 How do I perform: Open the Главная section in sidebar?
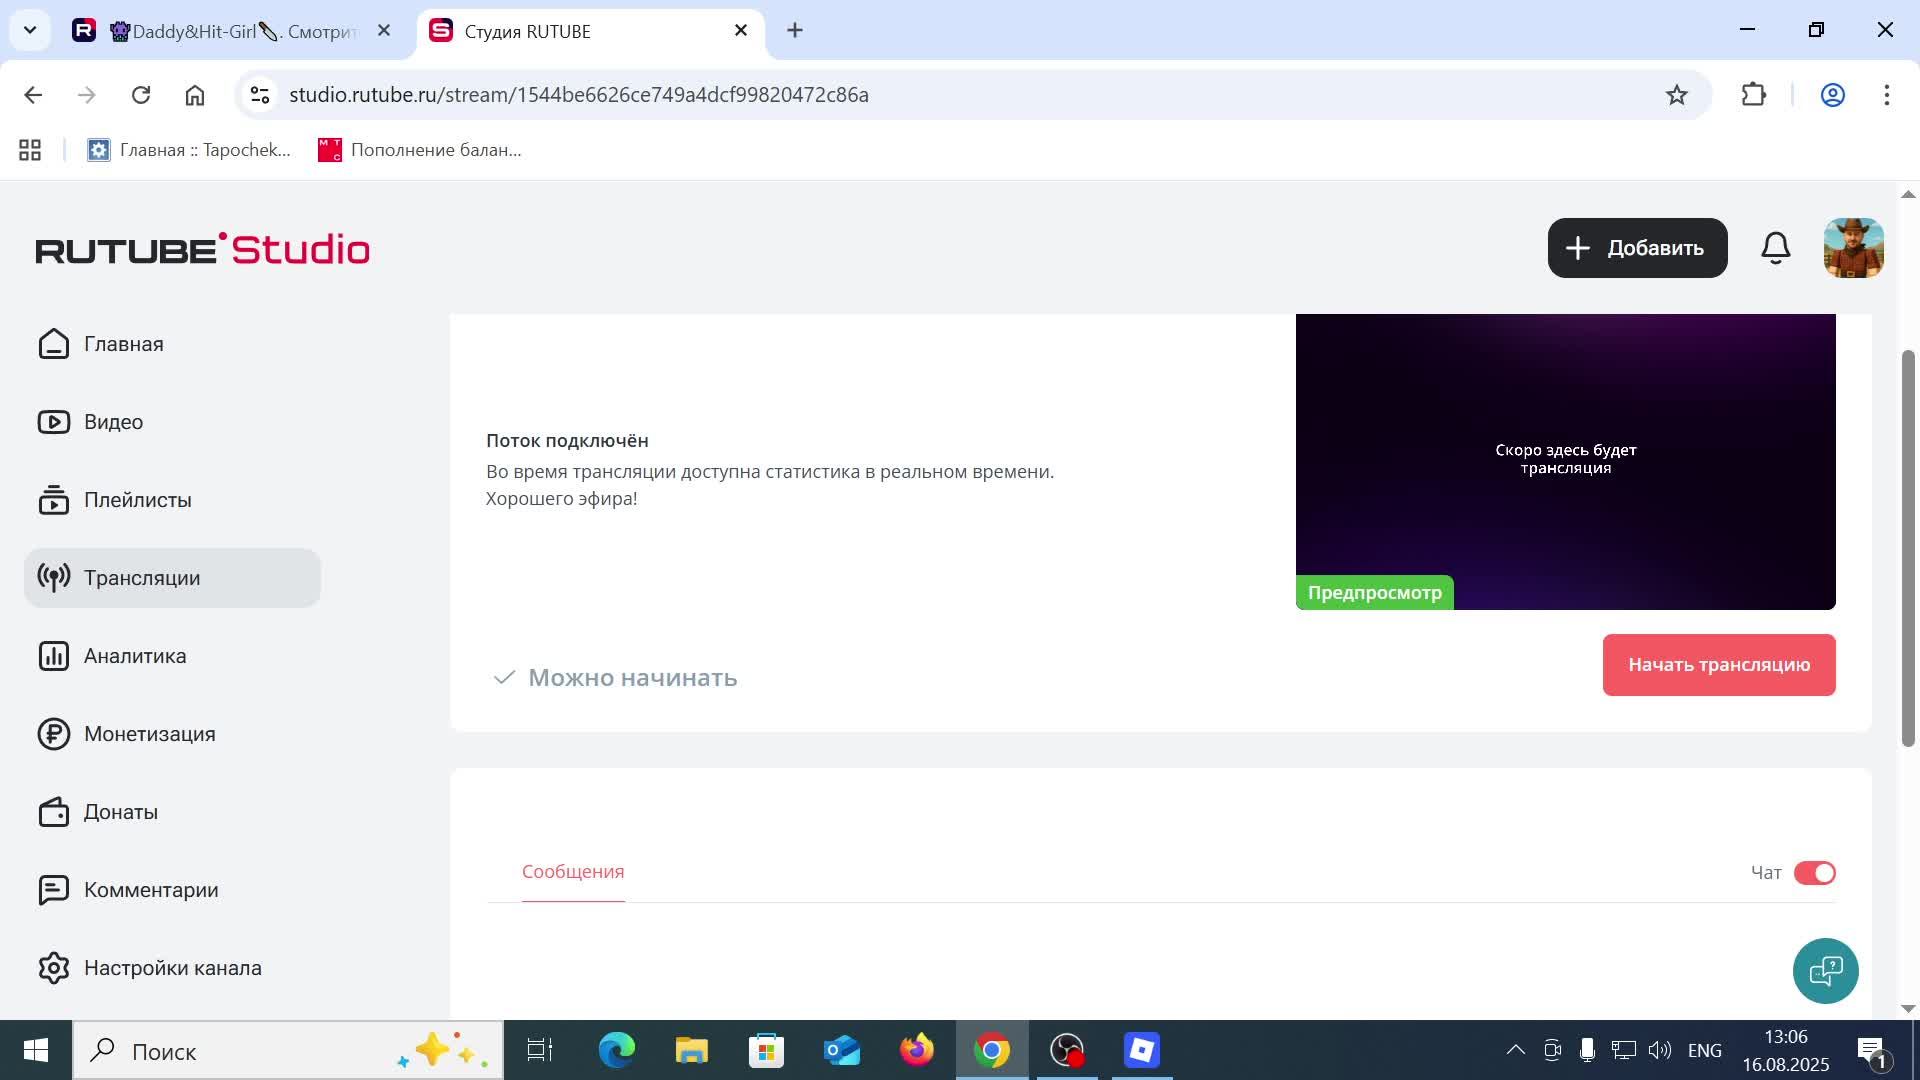tap(122, 343)
